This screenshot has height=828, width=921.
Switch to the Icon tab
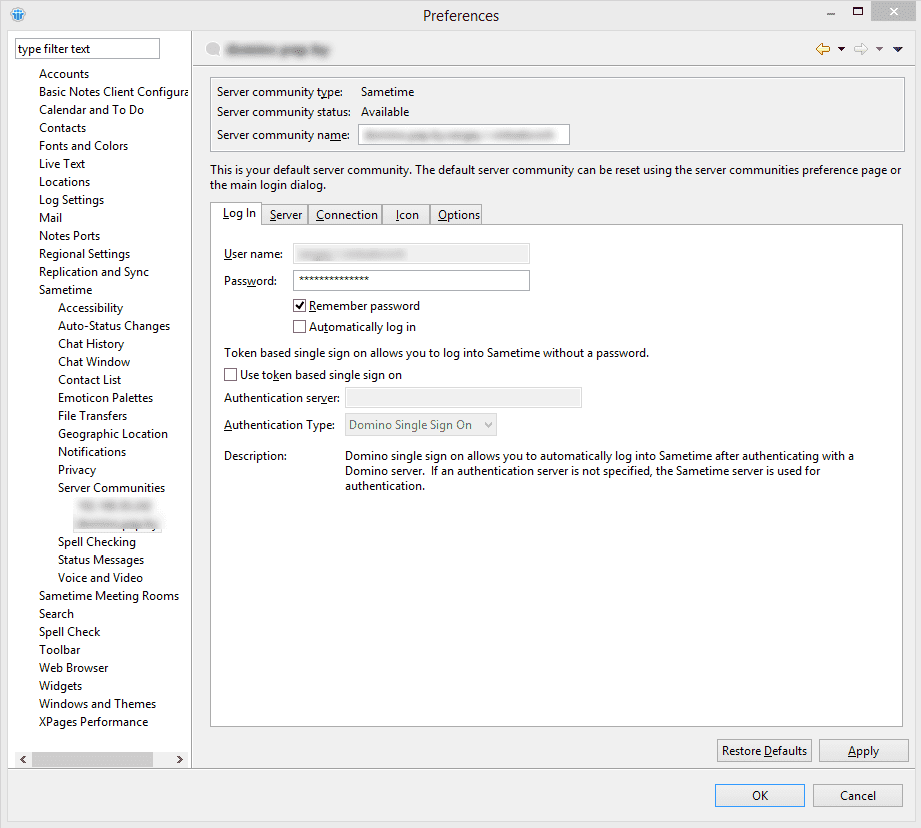click(407, 215)
